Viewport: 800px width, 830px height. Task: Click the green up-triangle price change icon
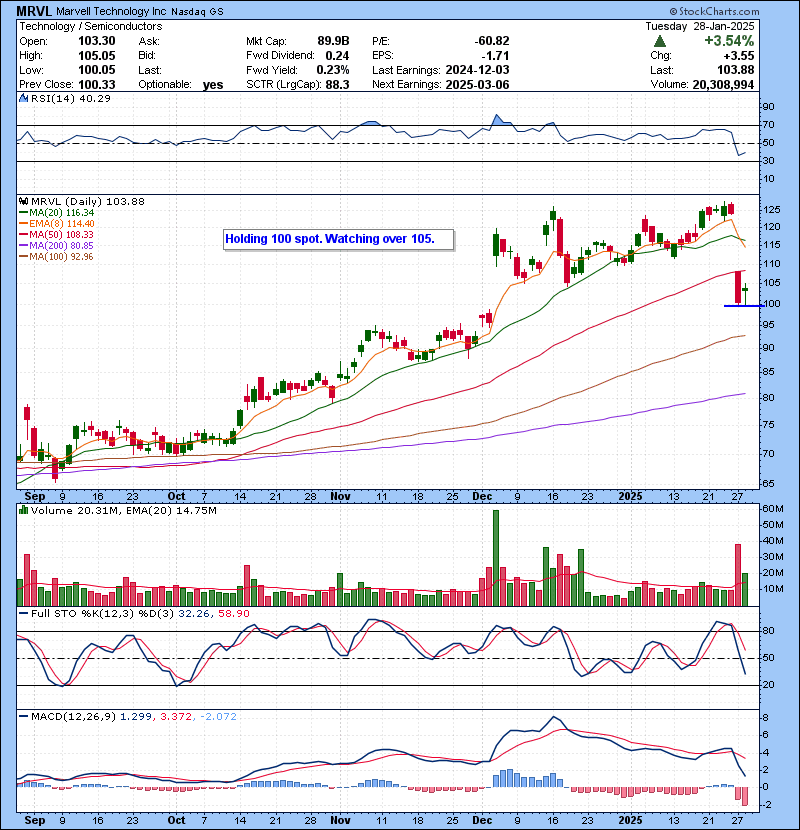pos(659,41)
